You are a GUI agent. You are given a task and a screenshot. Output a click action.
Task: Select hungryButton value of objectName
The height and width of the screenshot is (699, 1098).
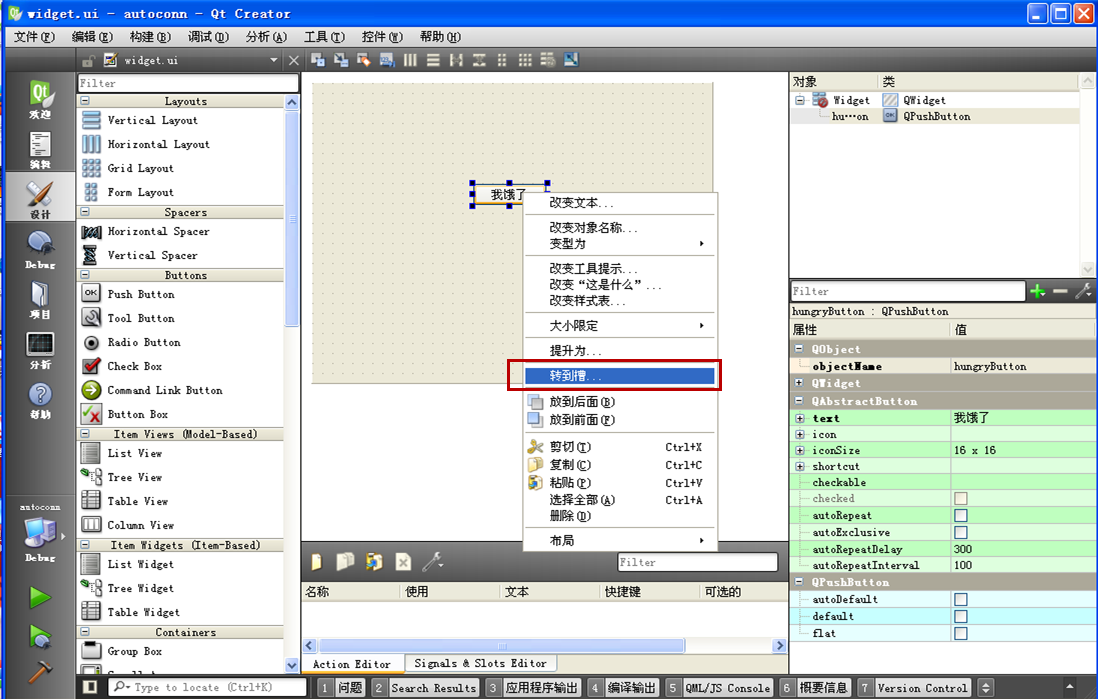[989, 366]
